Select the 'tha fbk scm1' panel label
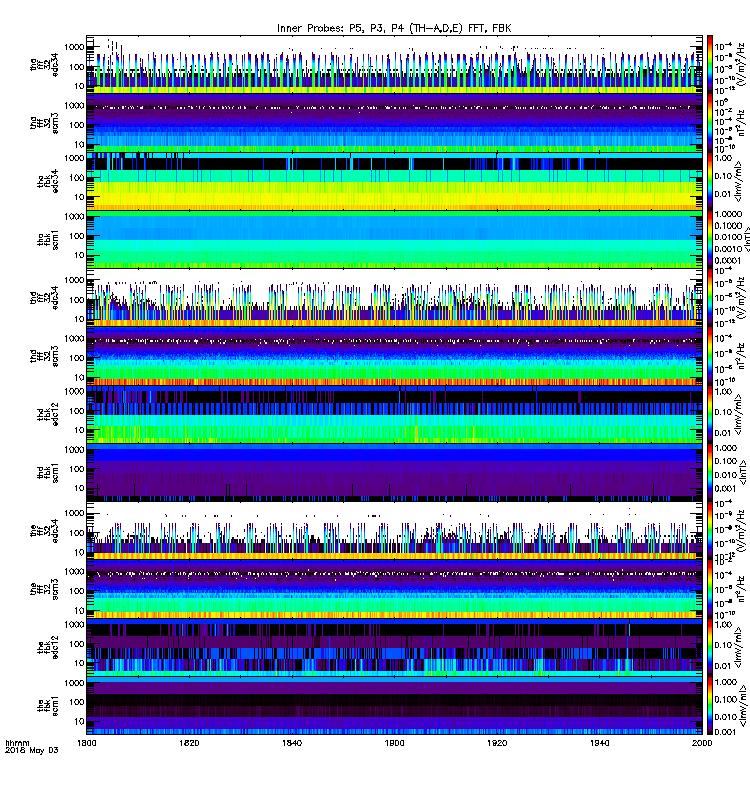 (48, 240)
